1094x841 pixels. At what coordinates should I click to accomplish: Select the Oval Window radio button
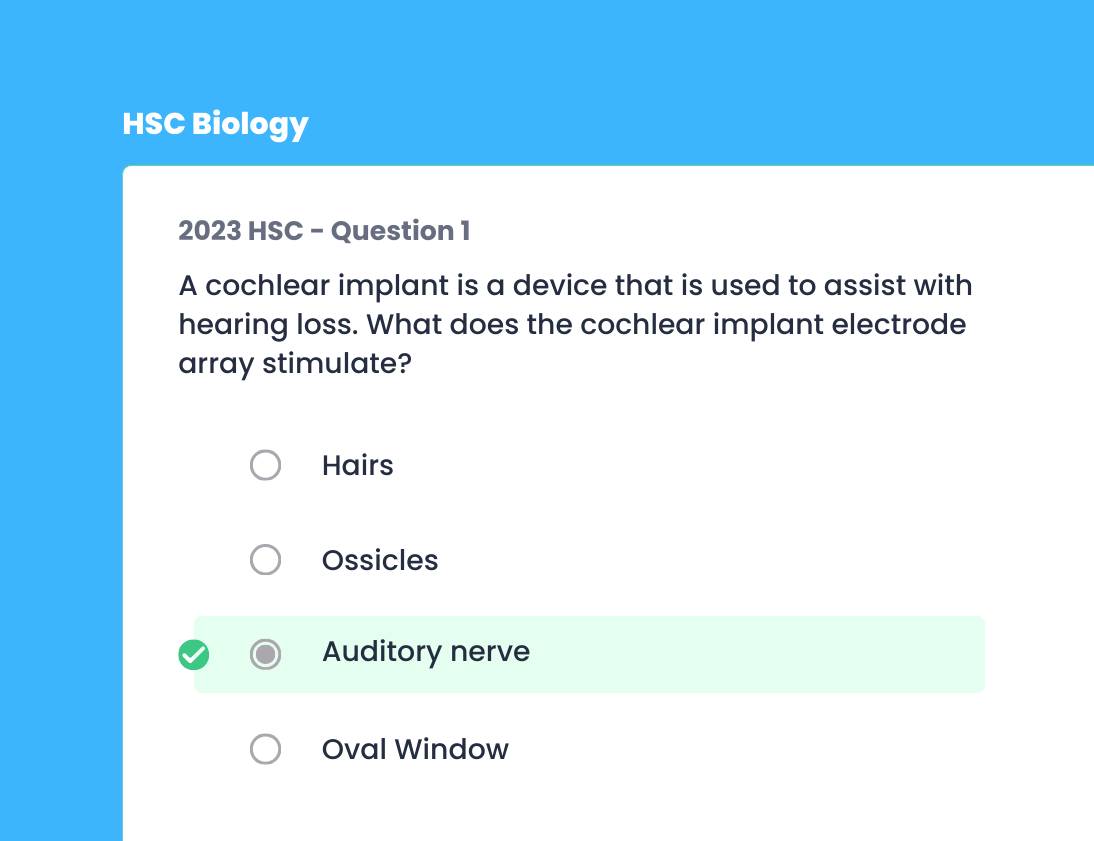(x=265, y=749)
